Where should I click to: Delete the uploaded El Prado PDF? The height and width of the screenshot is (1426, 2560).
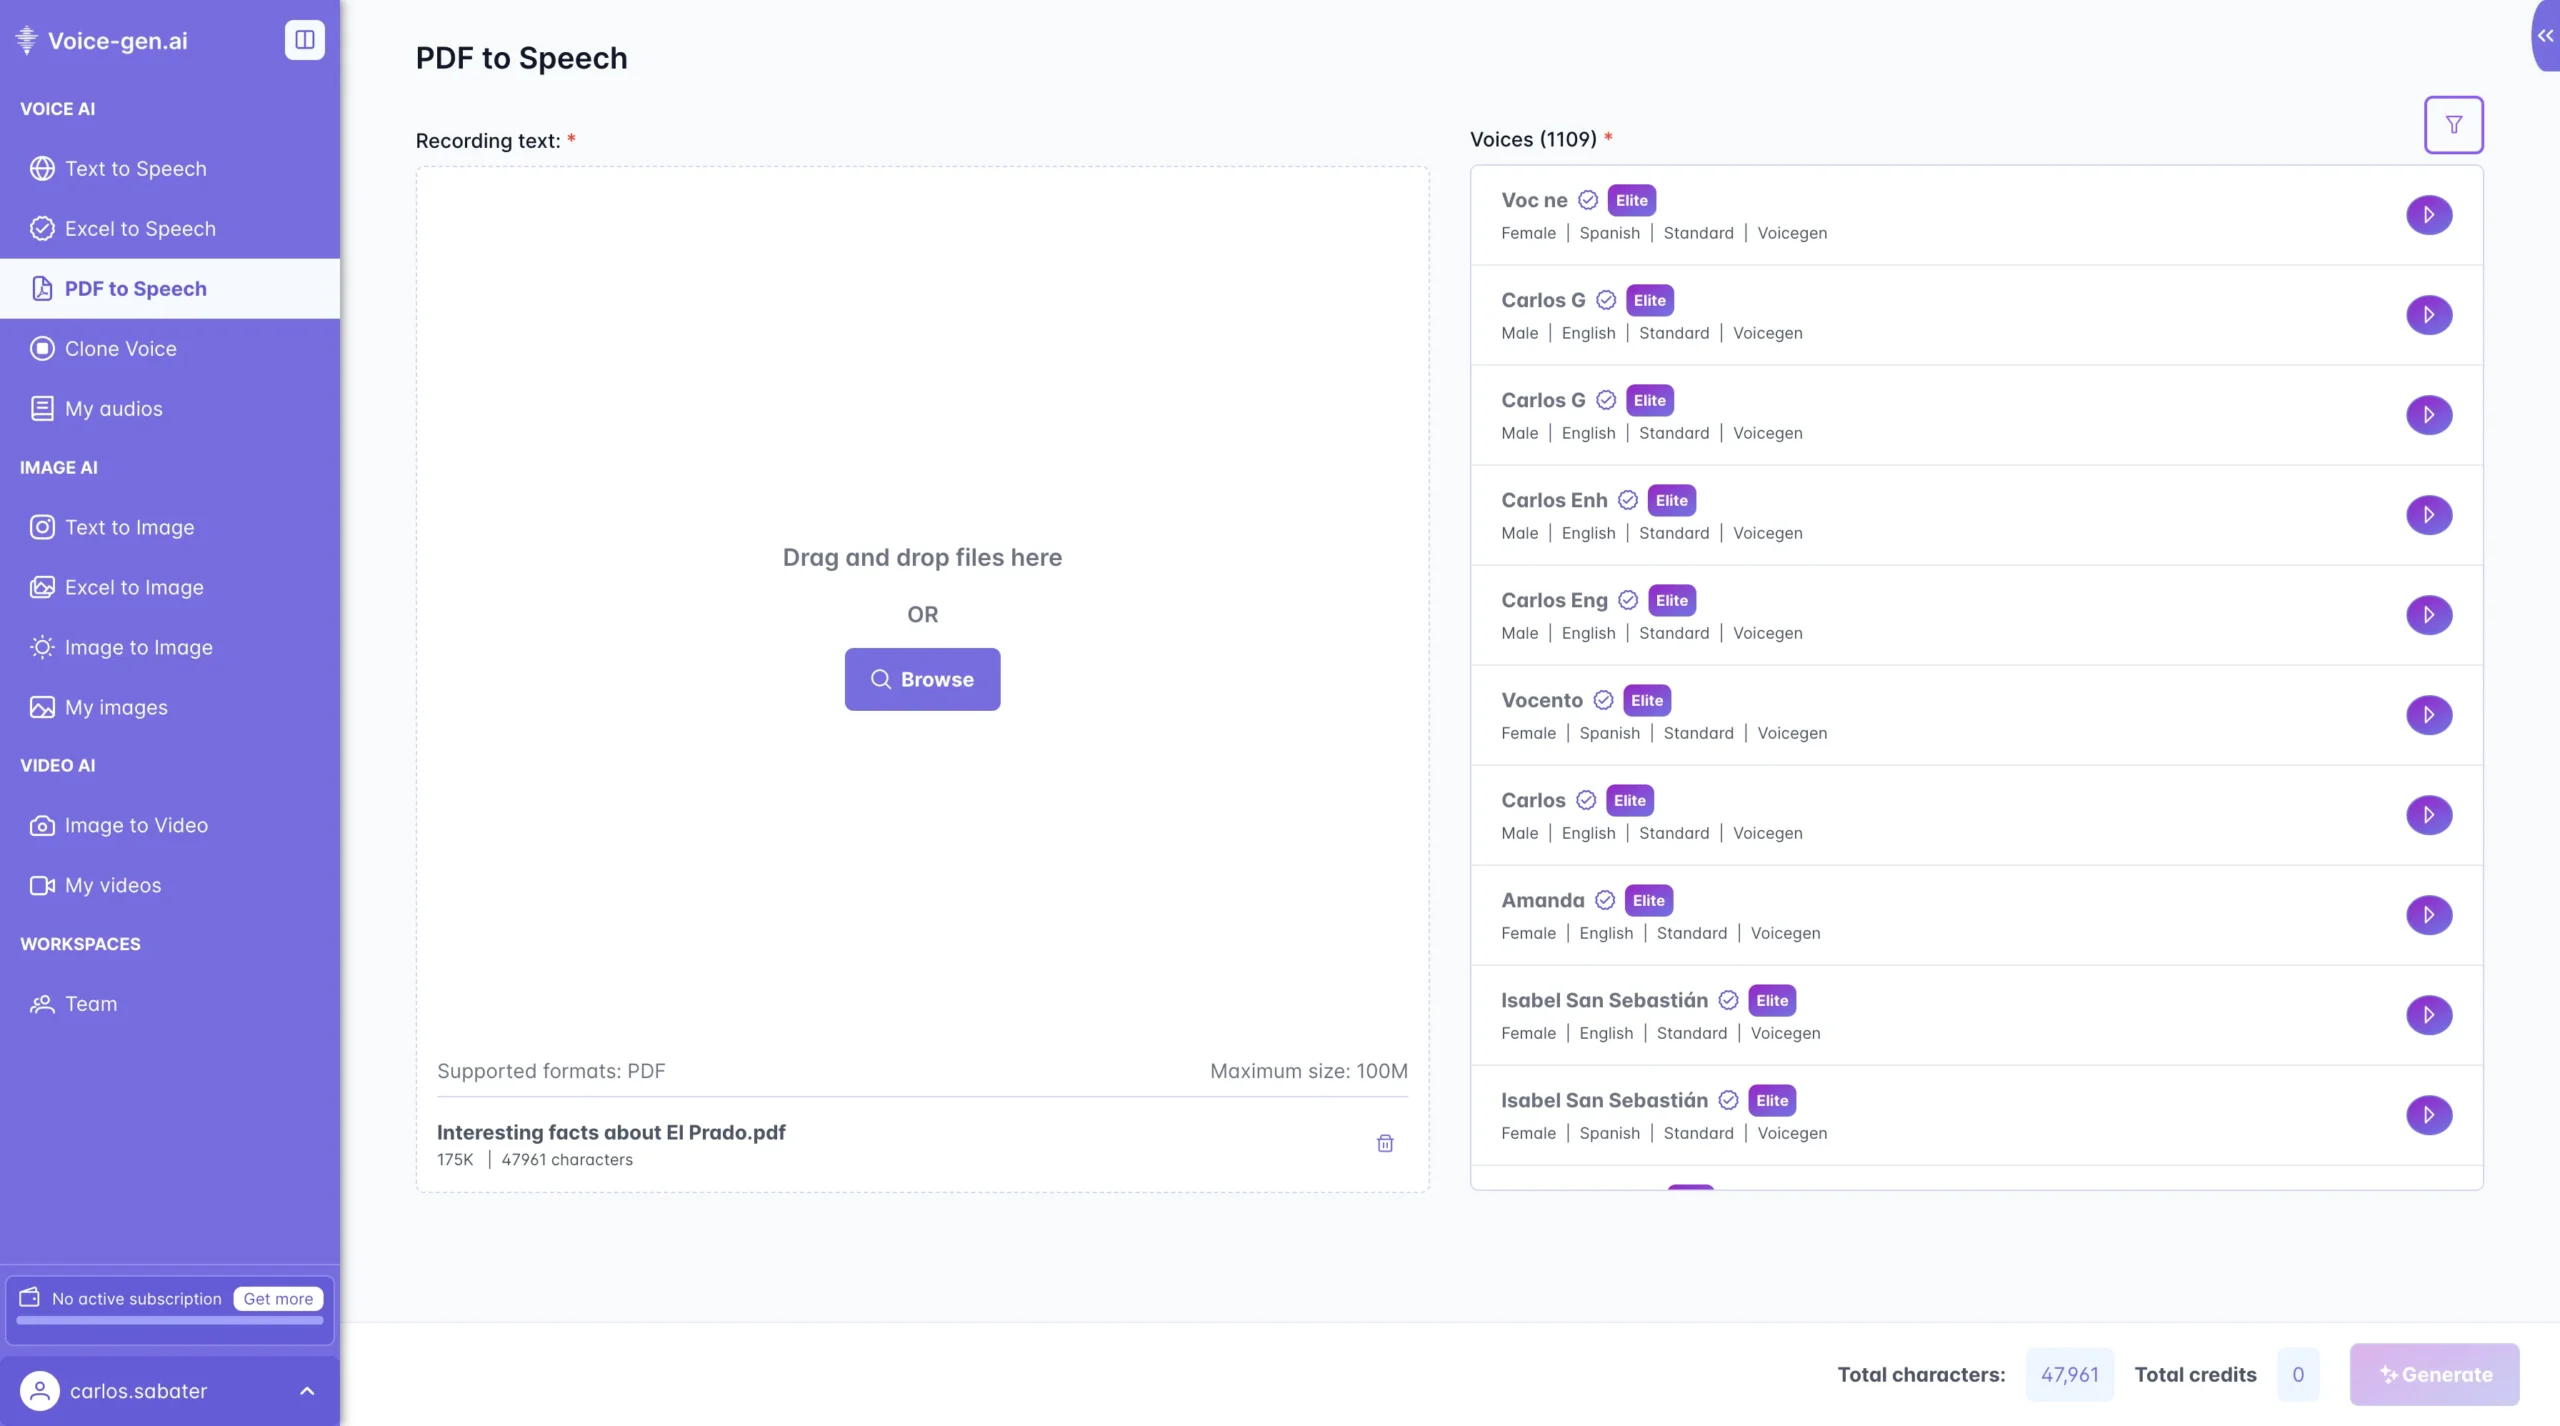[x=1384, y=1142]
